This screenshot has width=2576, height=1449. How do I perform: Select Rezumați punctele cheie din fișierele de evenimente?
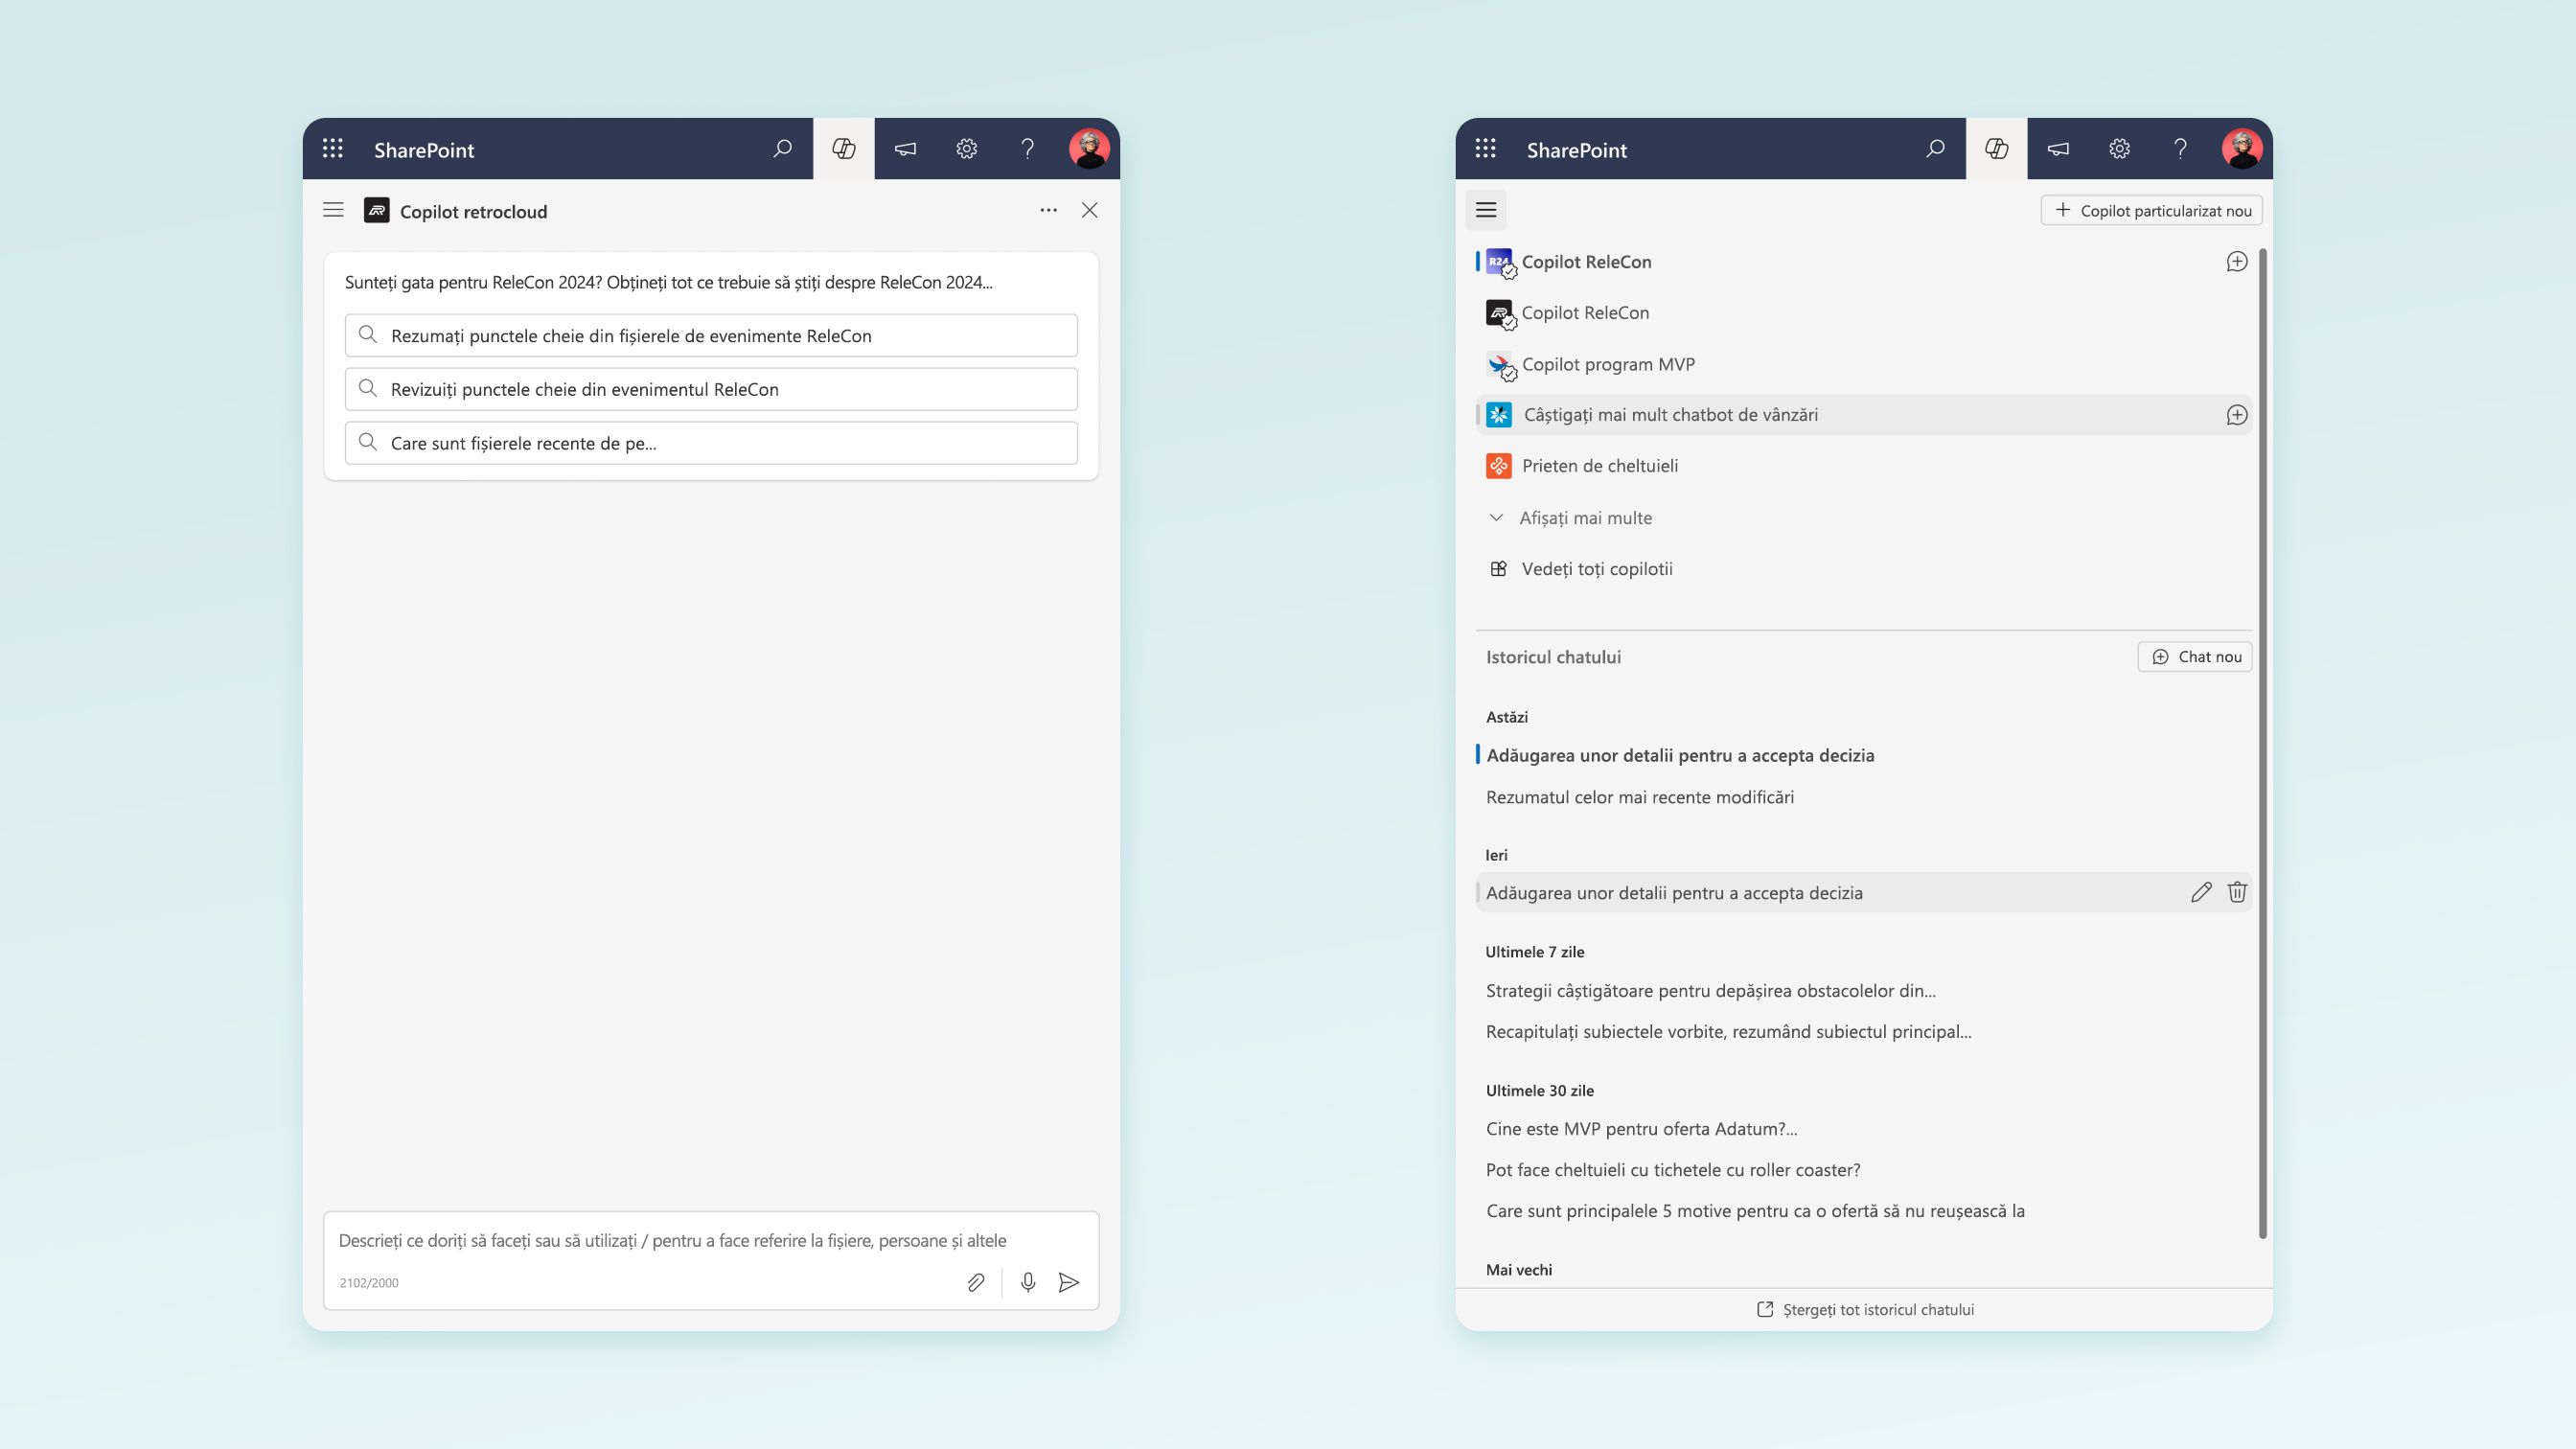(711, 334)
